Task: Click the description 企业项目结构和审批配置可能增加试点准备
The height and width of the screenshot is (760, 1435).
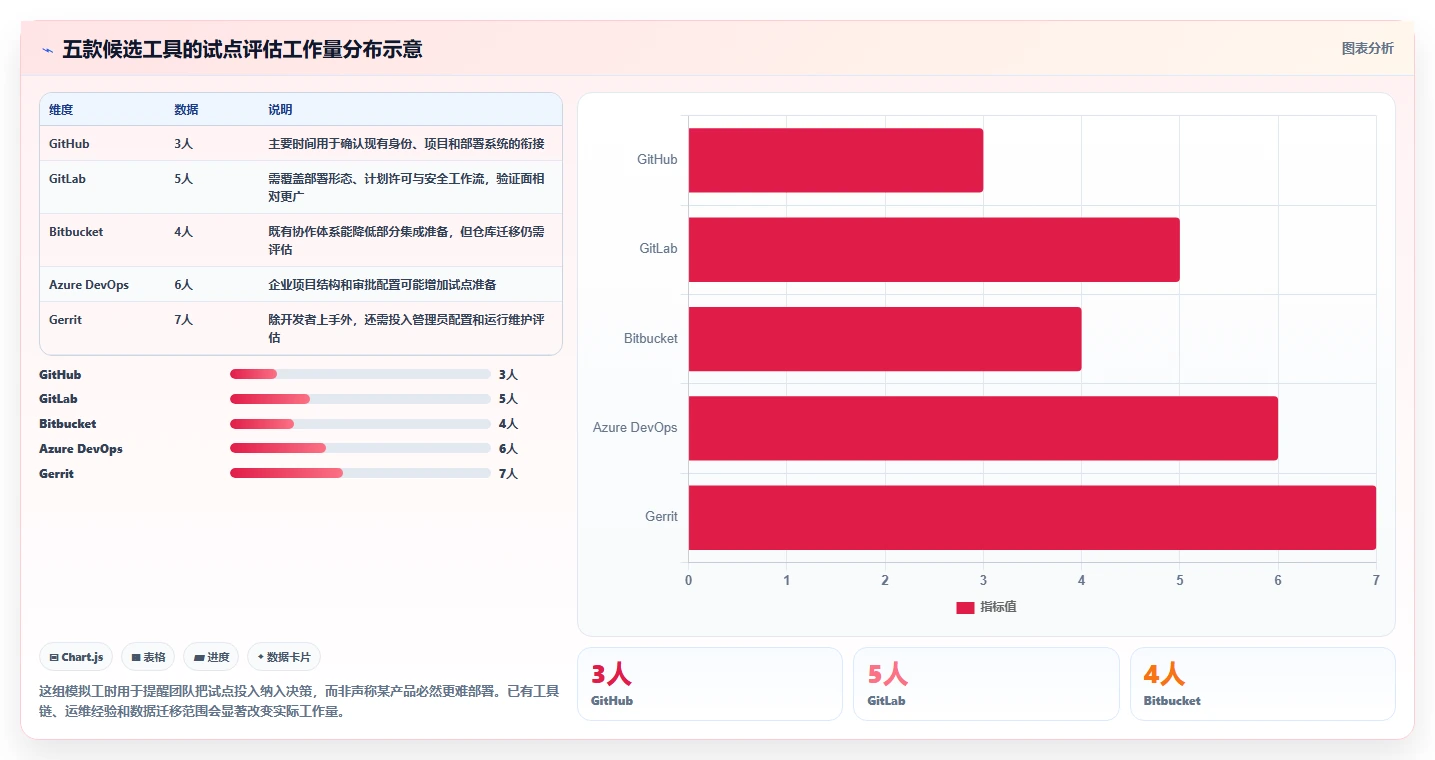Action: coord(382,285)
